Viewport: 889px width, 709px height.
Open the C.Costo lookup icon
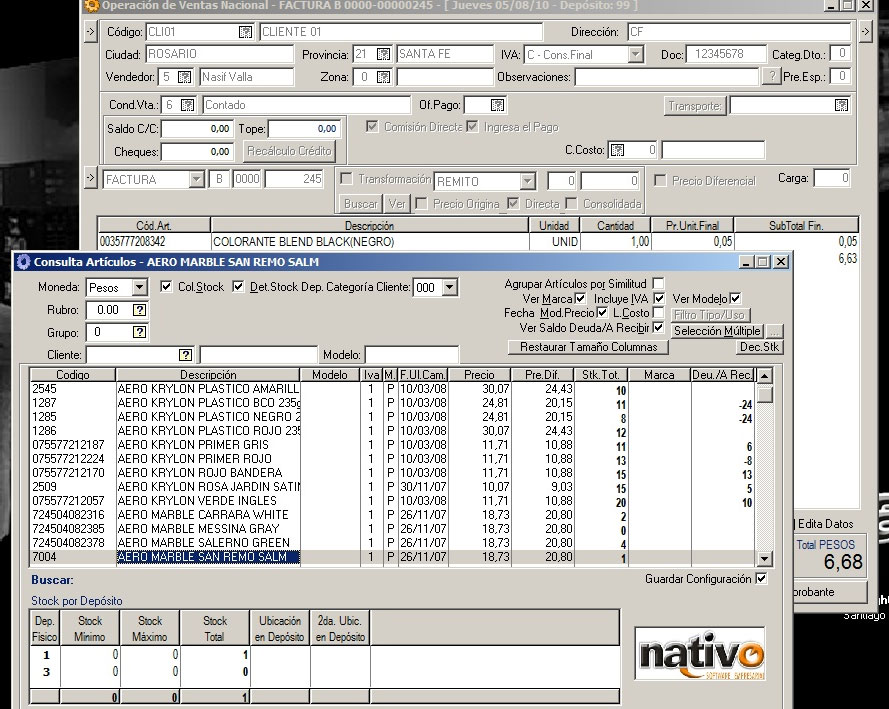tap(617, 151)
